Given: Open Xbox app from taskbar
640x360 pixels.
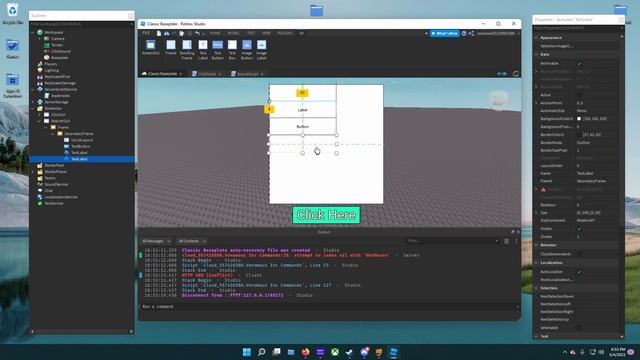Looking at the screenshot, I should point(335,352).
